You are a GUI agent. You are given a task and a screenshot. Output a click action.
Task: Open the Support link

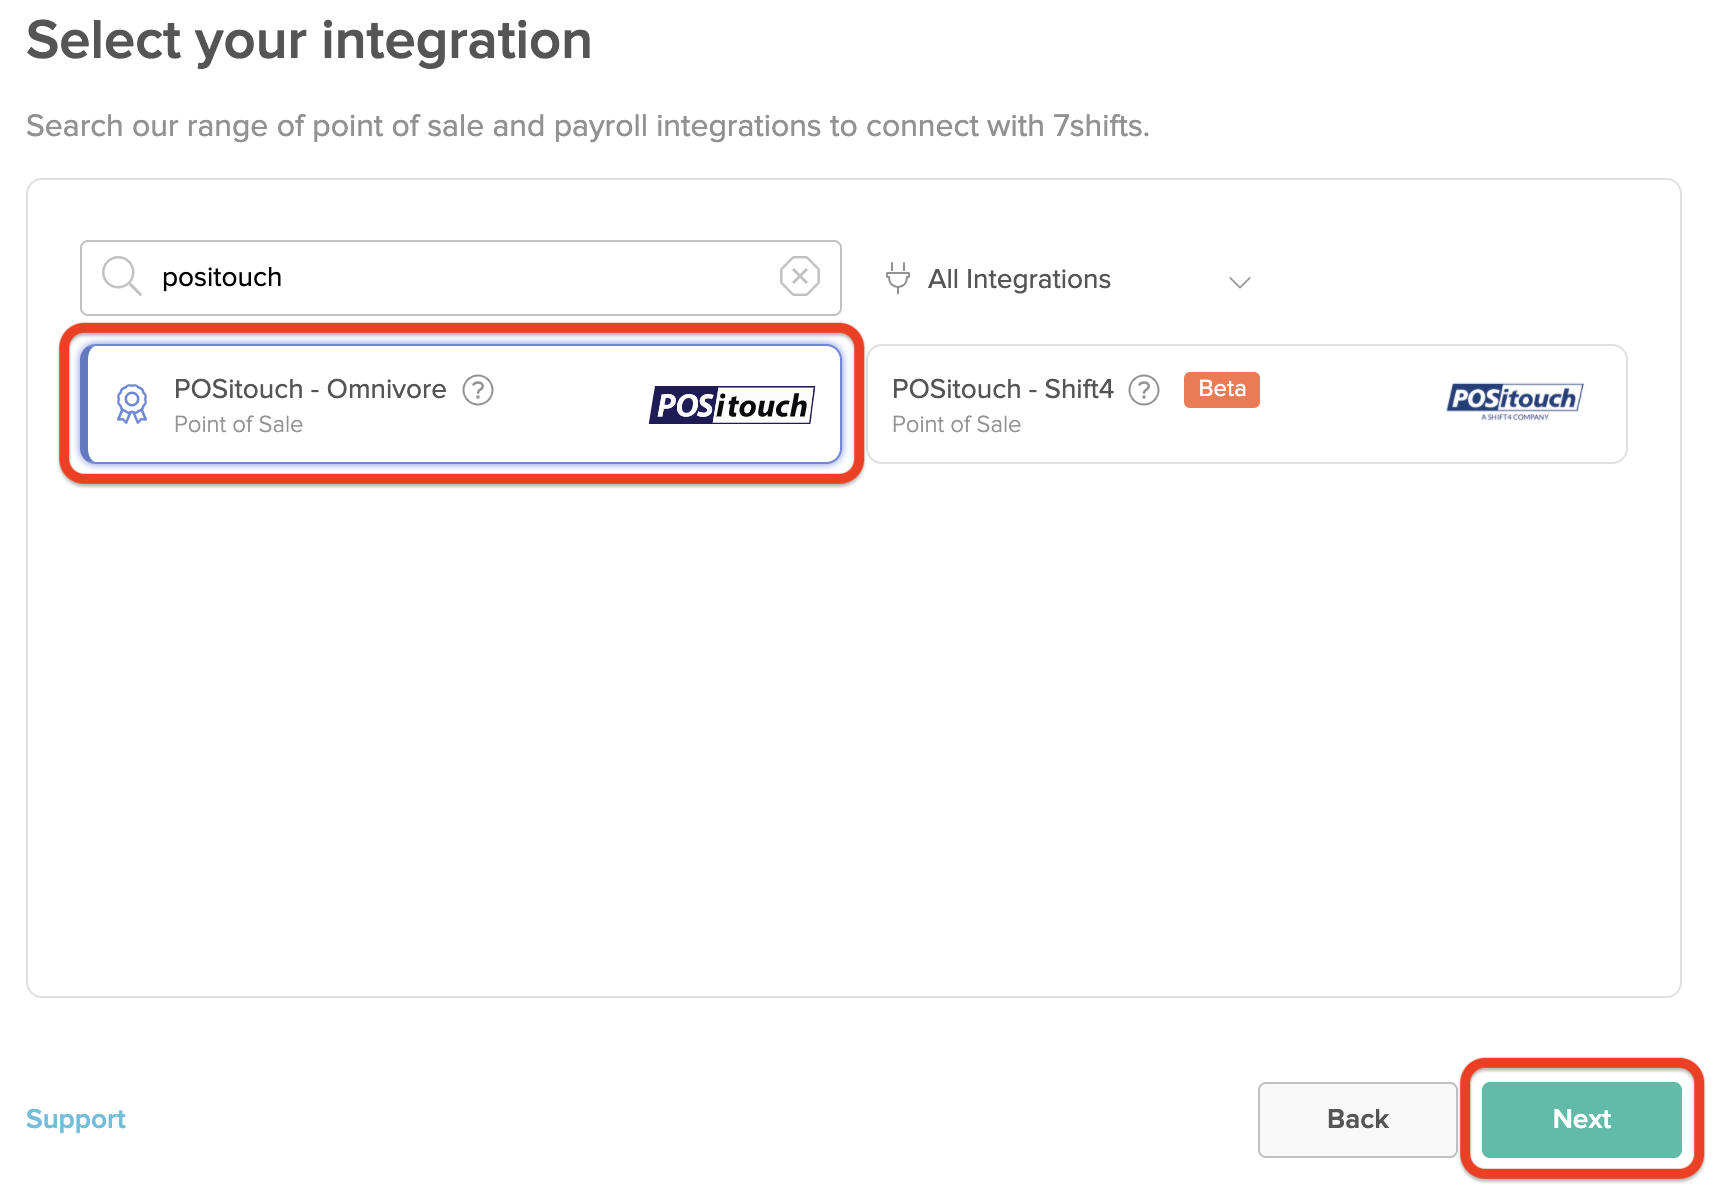pos(76,1119)
